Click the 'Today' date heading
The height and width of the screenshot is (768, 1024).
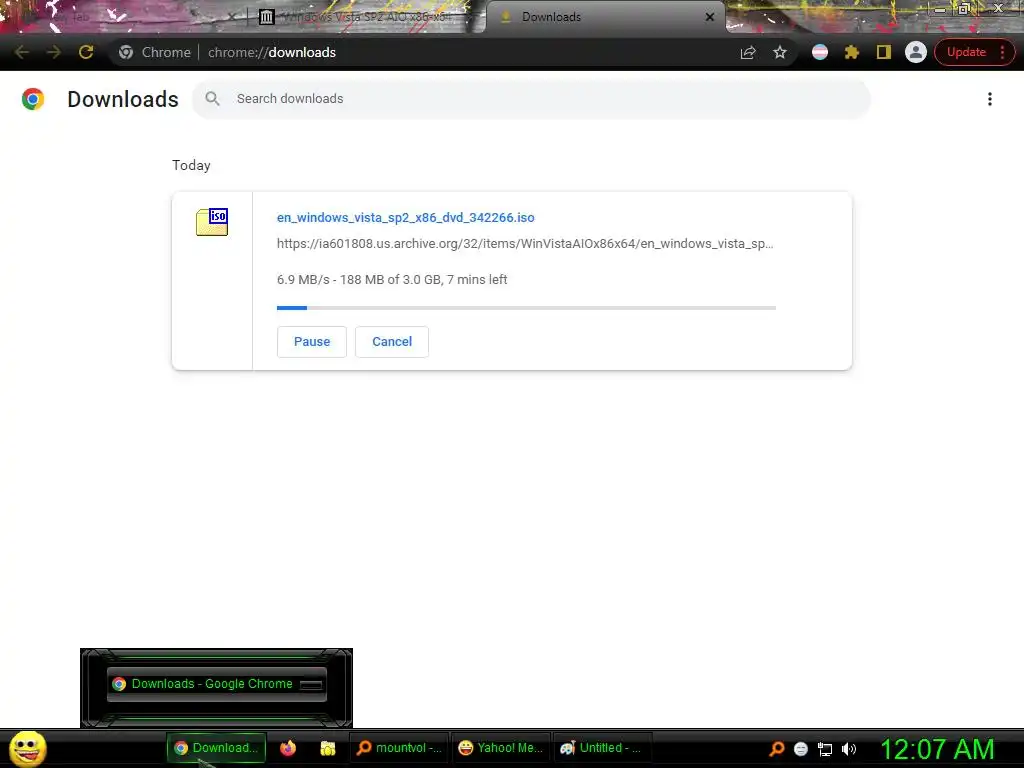(191, 165)
